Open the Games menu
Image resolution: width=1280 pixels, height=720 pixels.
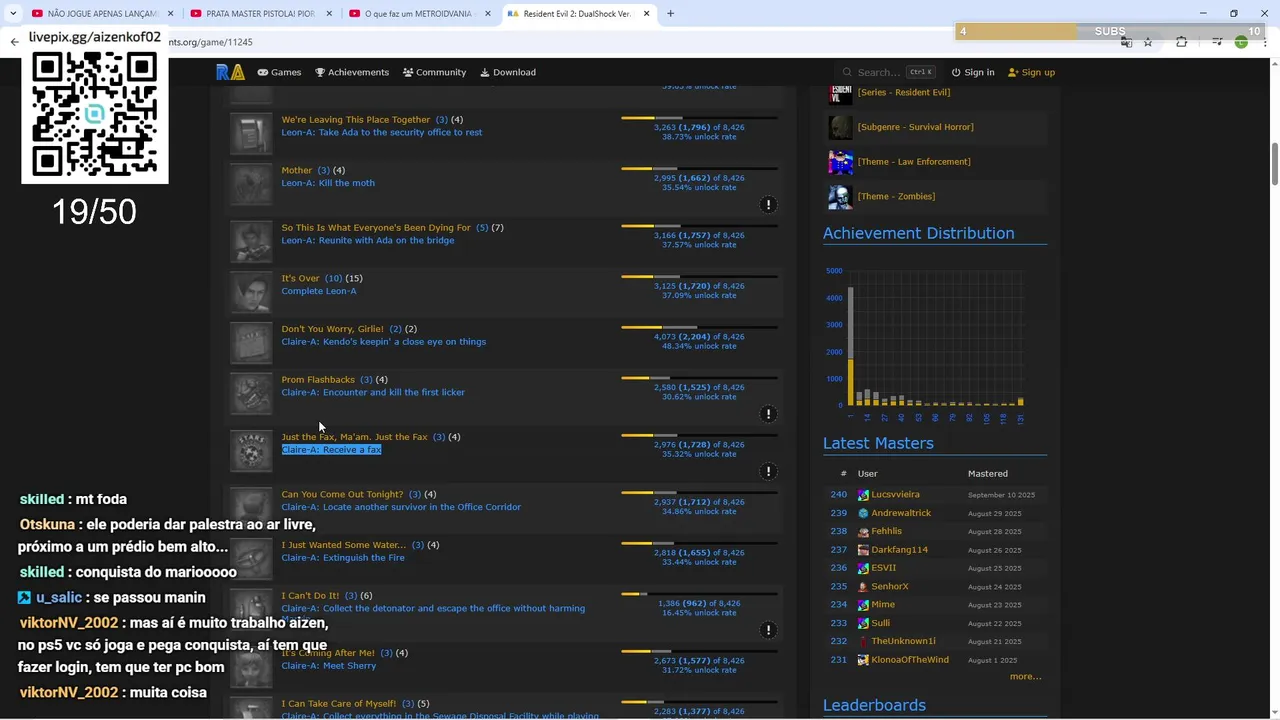click(x=279, y=72)
